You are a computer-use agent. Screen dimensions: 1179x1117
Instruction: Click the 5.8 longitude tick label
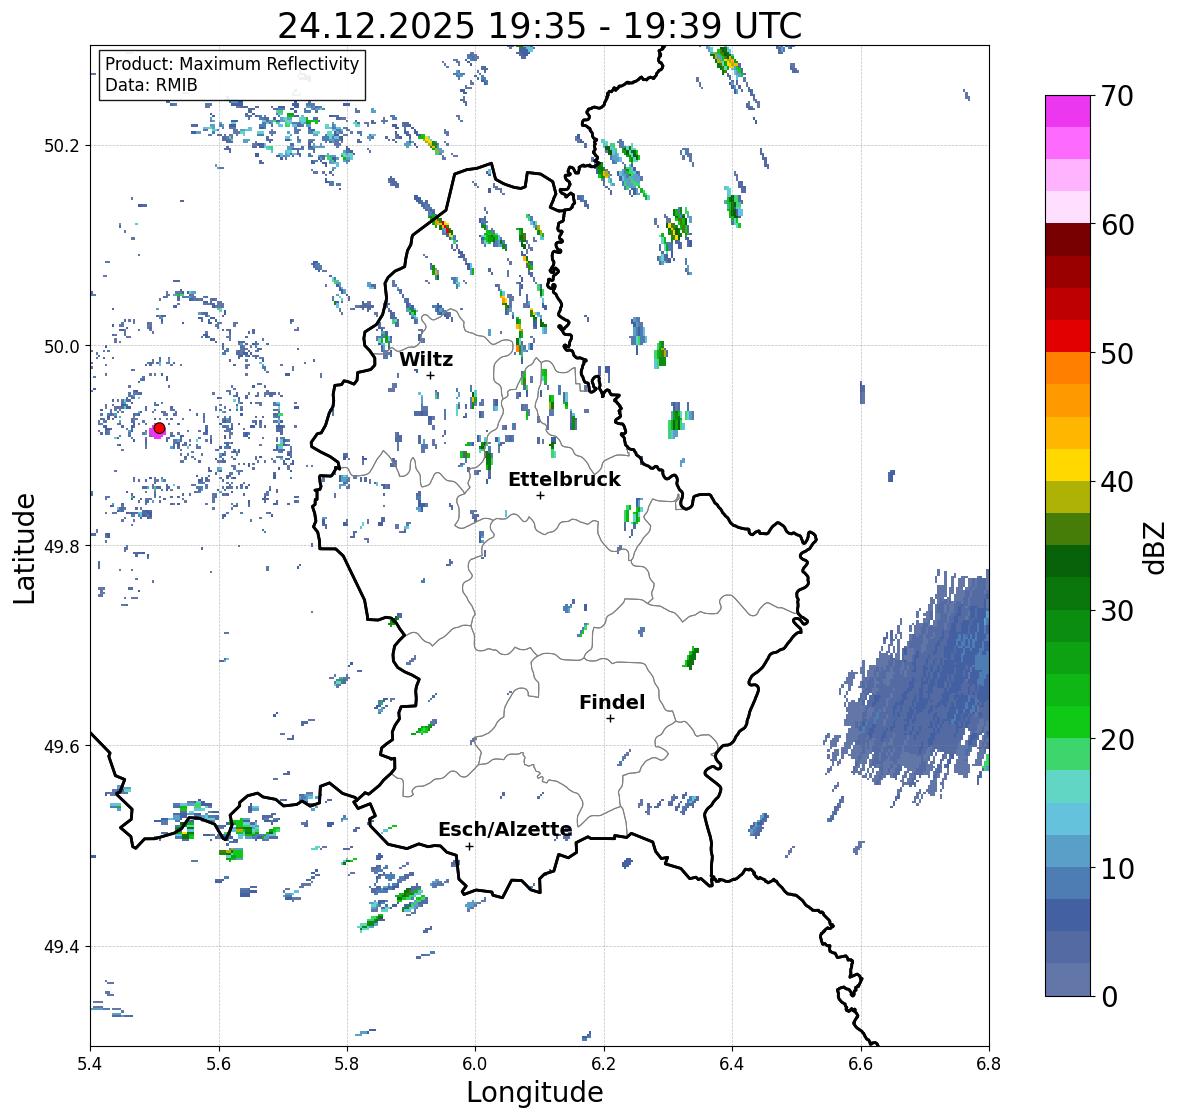[x=347, y=1064]
